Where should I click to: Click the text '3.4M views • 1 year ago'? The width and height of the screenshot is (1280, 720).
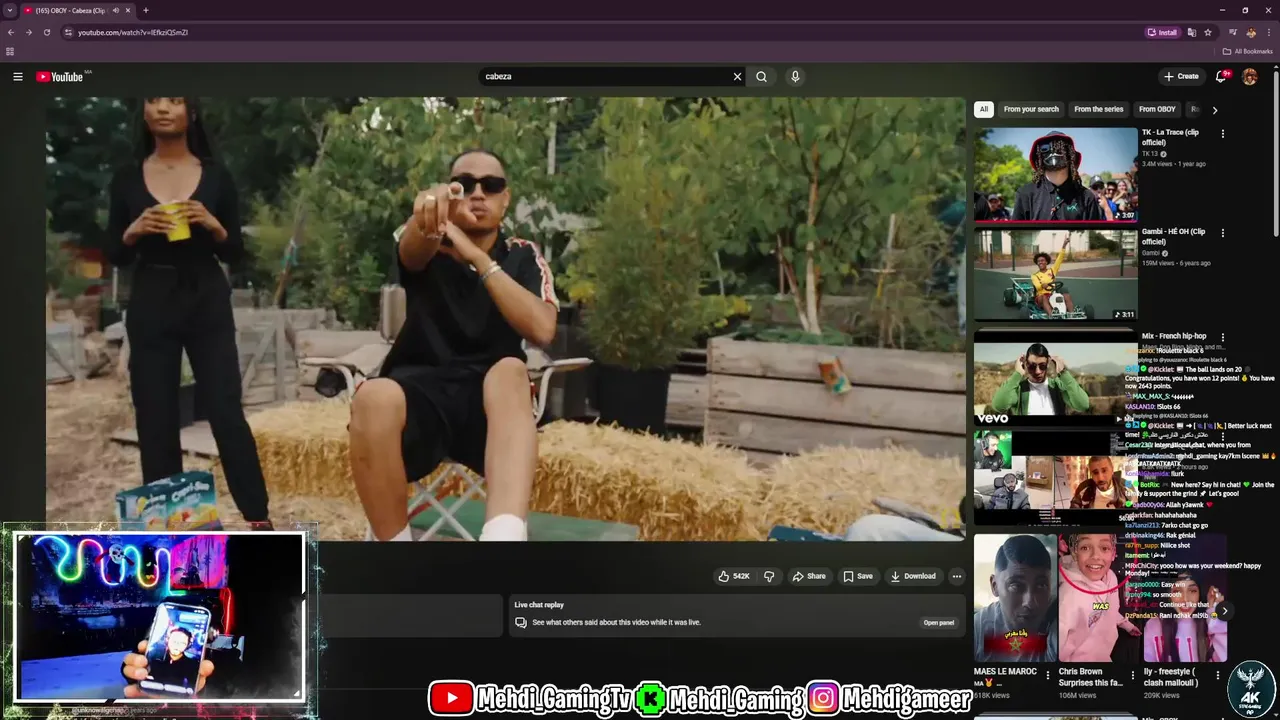click(1174, 164)
